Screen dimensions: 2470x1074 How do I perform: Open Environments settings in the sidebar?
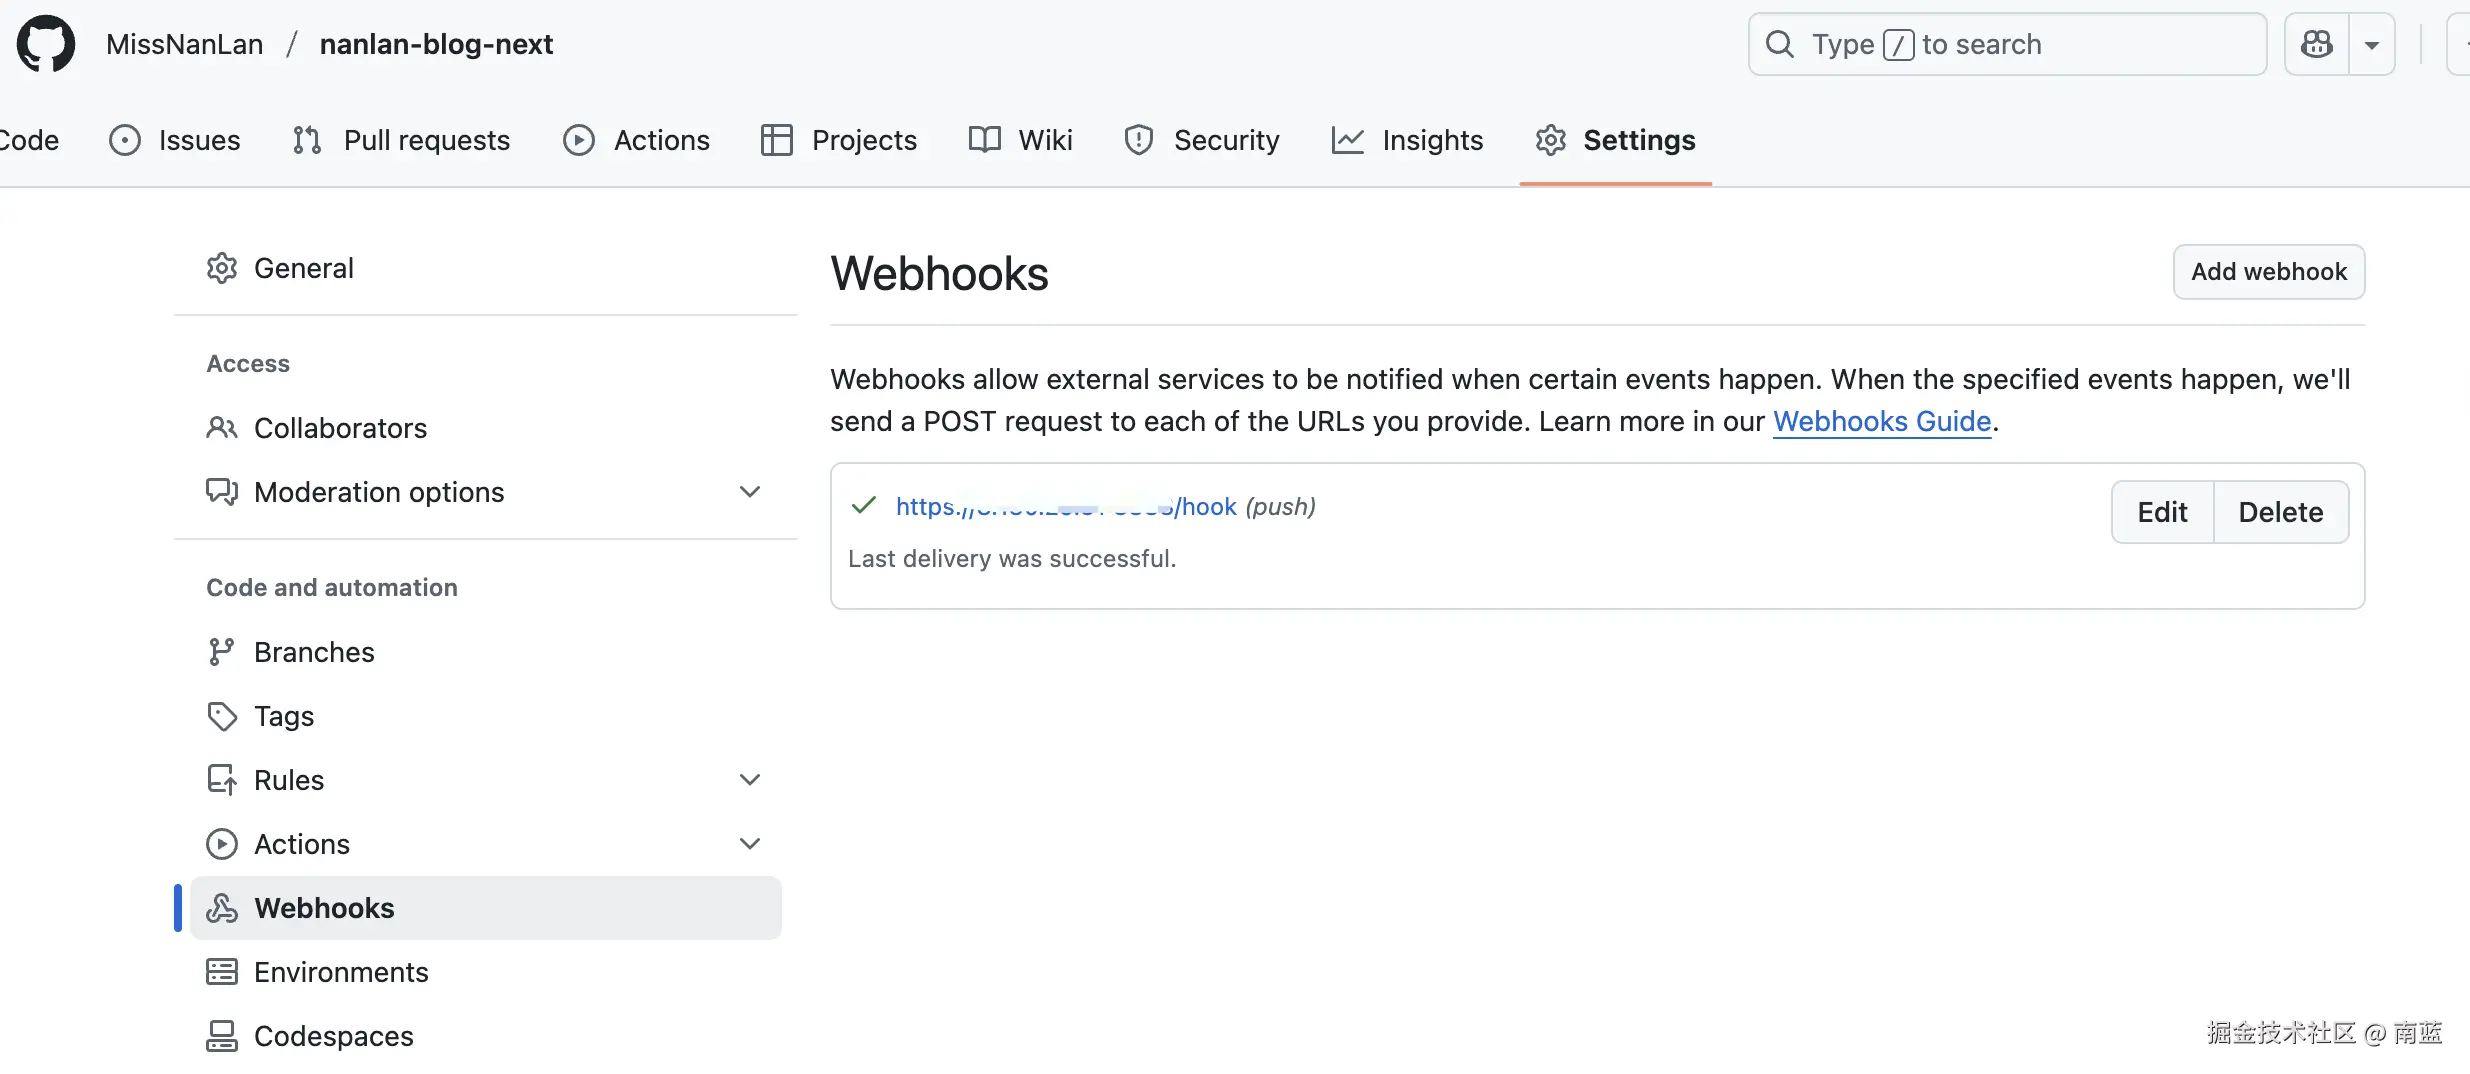click(x=341, y=972)
